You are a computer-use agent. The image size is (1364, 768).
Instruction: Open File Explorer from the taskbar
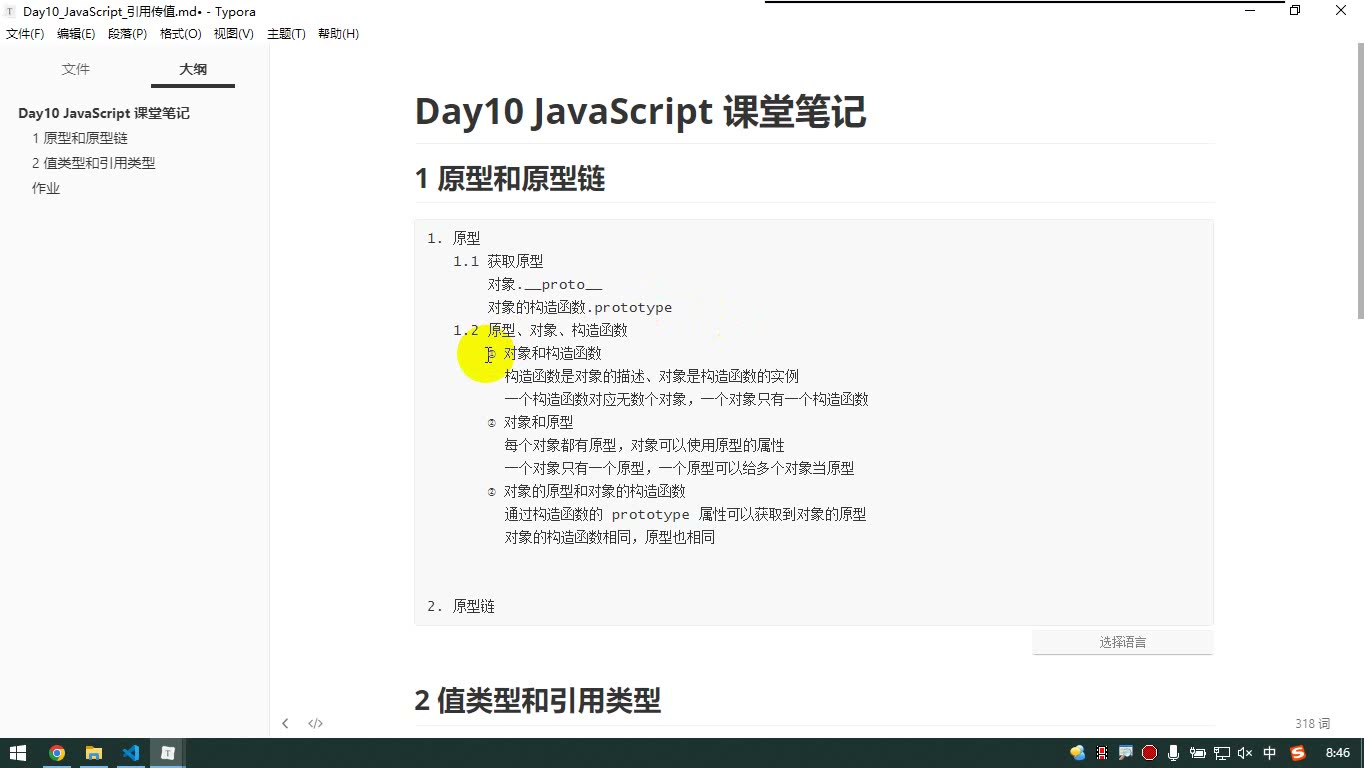[x=94, y=753]
